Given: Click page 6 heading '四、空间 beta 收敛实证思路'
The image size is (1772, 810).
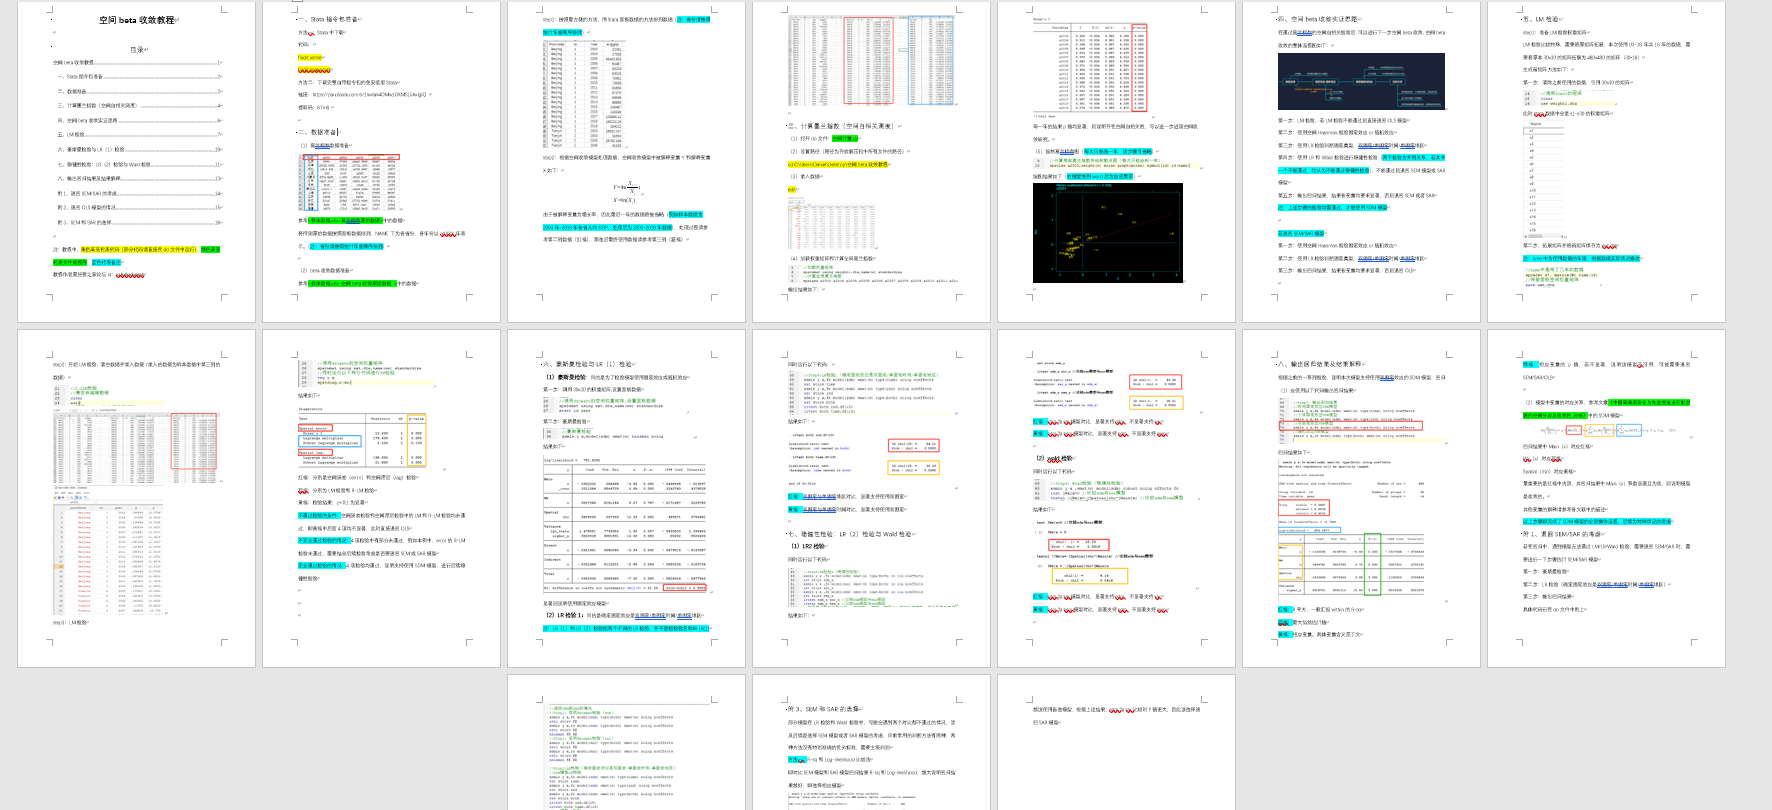Looking at the screenshot, I should (1318, 19).
